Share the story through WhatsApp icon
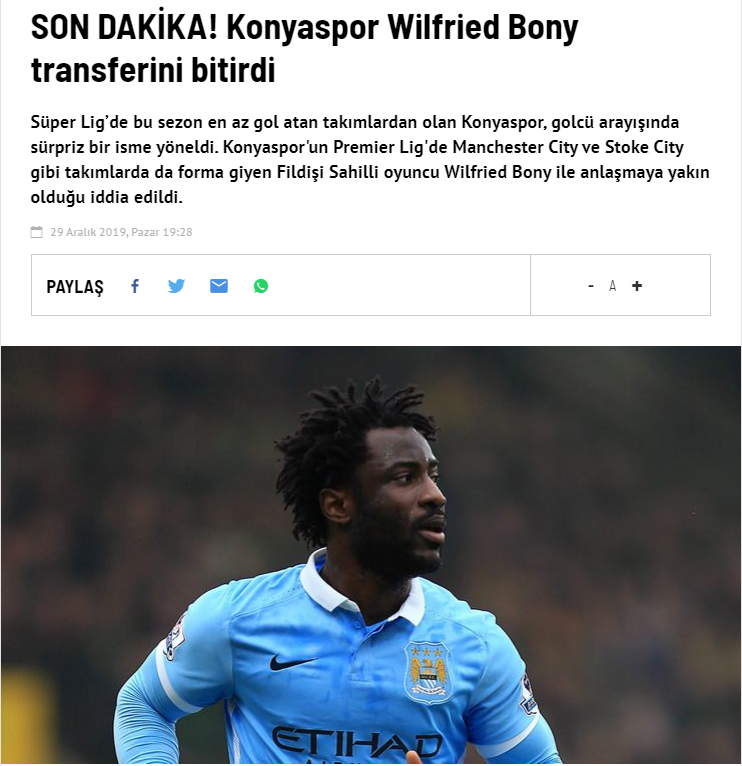The height and width of the screenshot is (766, 742). pos(261,286)
